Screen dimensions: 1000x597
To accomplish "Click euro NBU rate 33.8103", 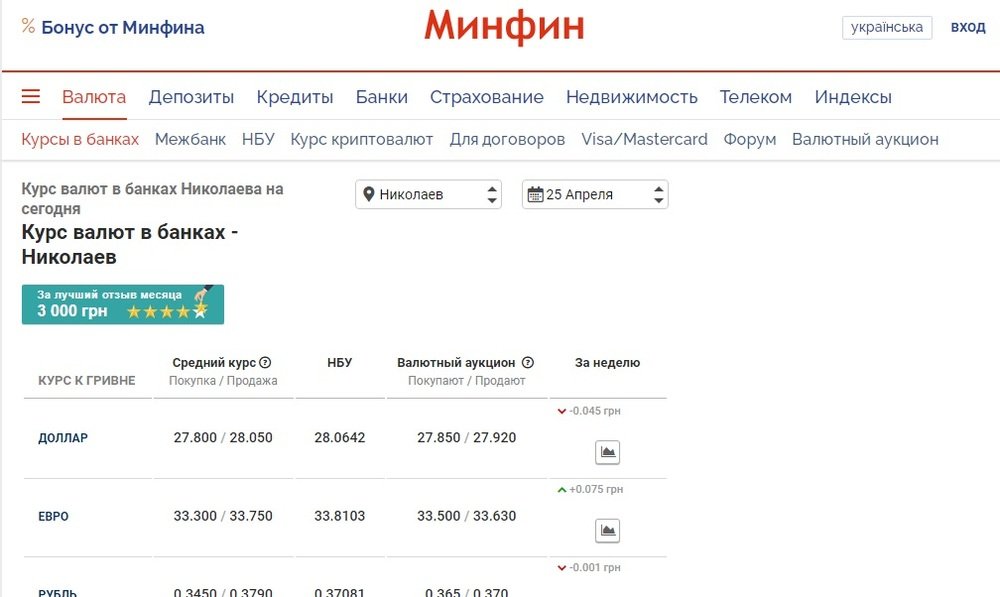I will (x=339, y=516).
